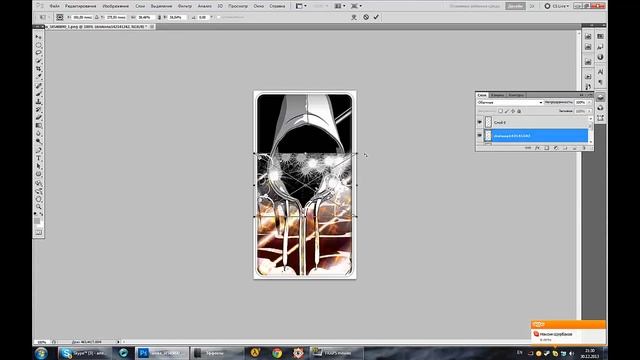Select the Hand tool
640x360 pixels.
pos(38,199)
